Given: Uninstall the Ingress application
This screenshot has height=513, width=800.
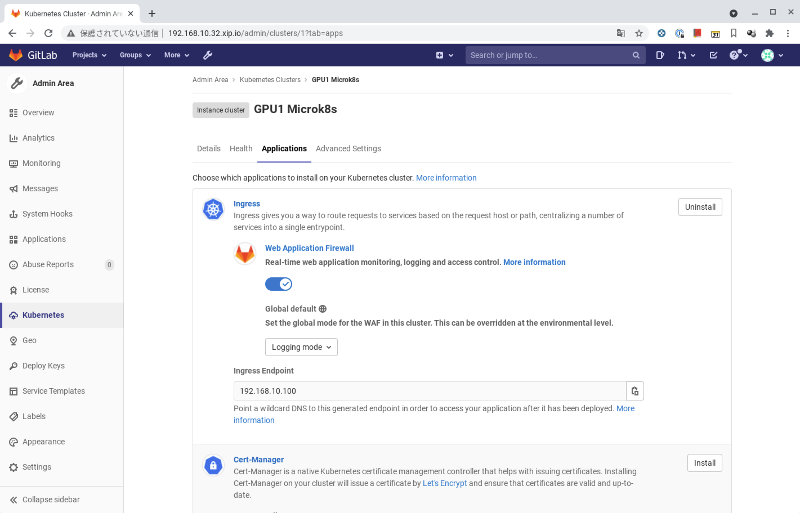Looking at the screenshot, I should [x=700, y=207].
